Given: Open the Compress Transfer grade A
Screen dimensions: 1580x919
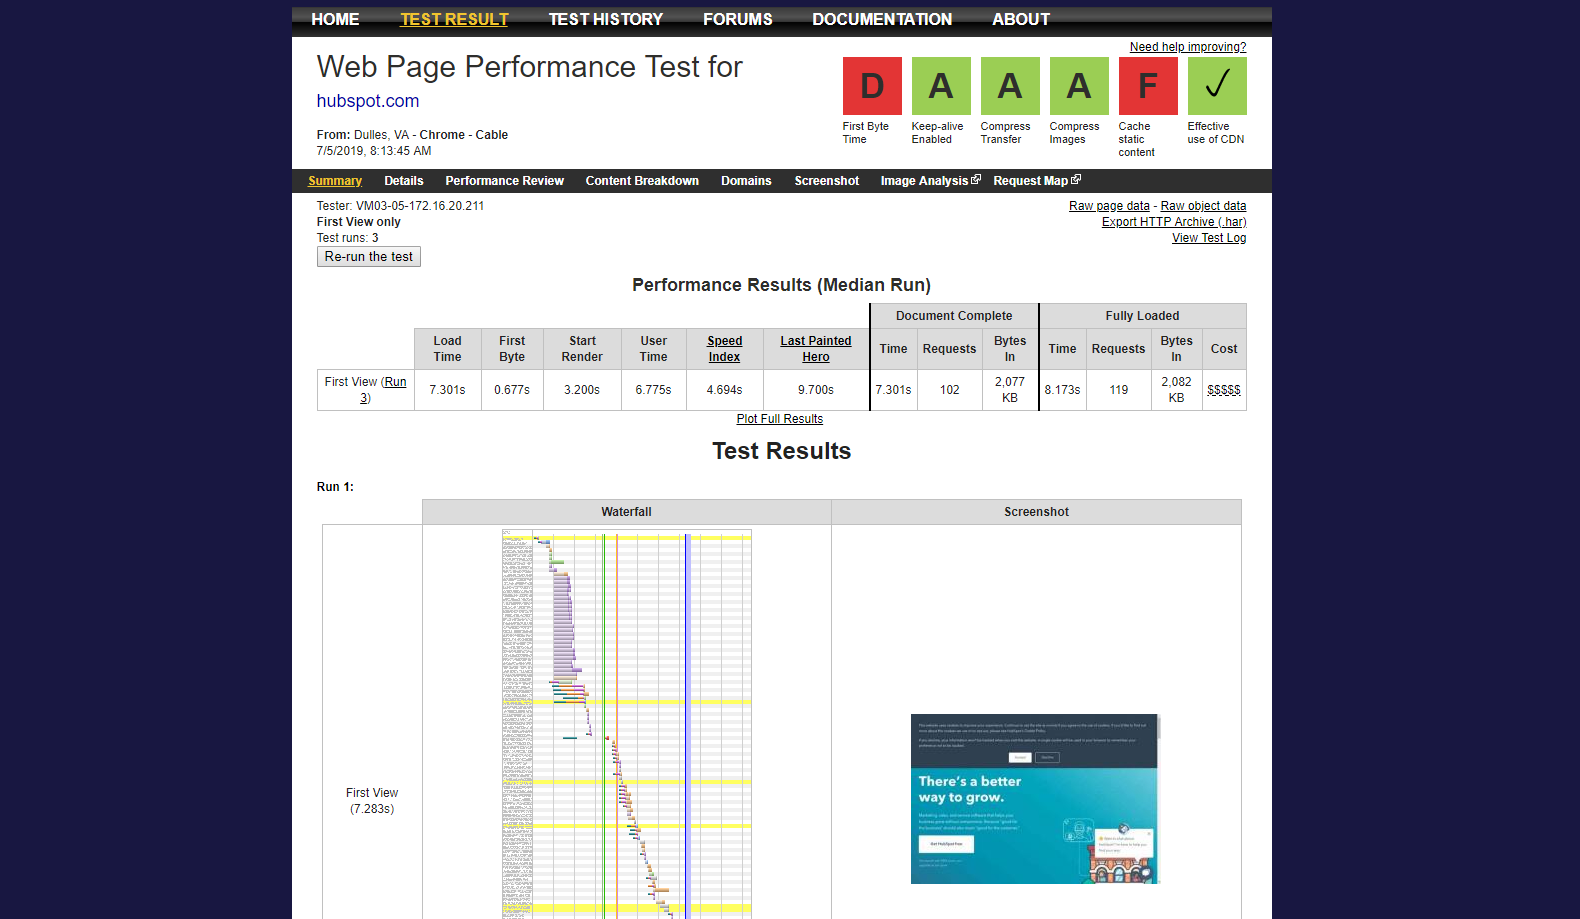Looking at the screenshot, I should (1010, 86).
